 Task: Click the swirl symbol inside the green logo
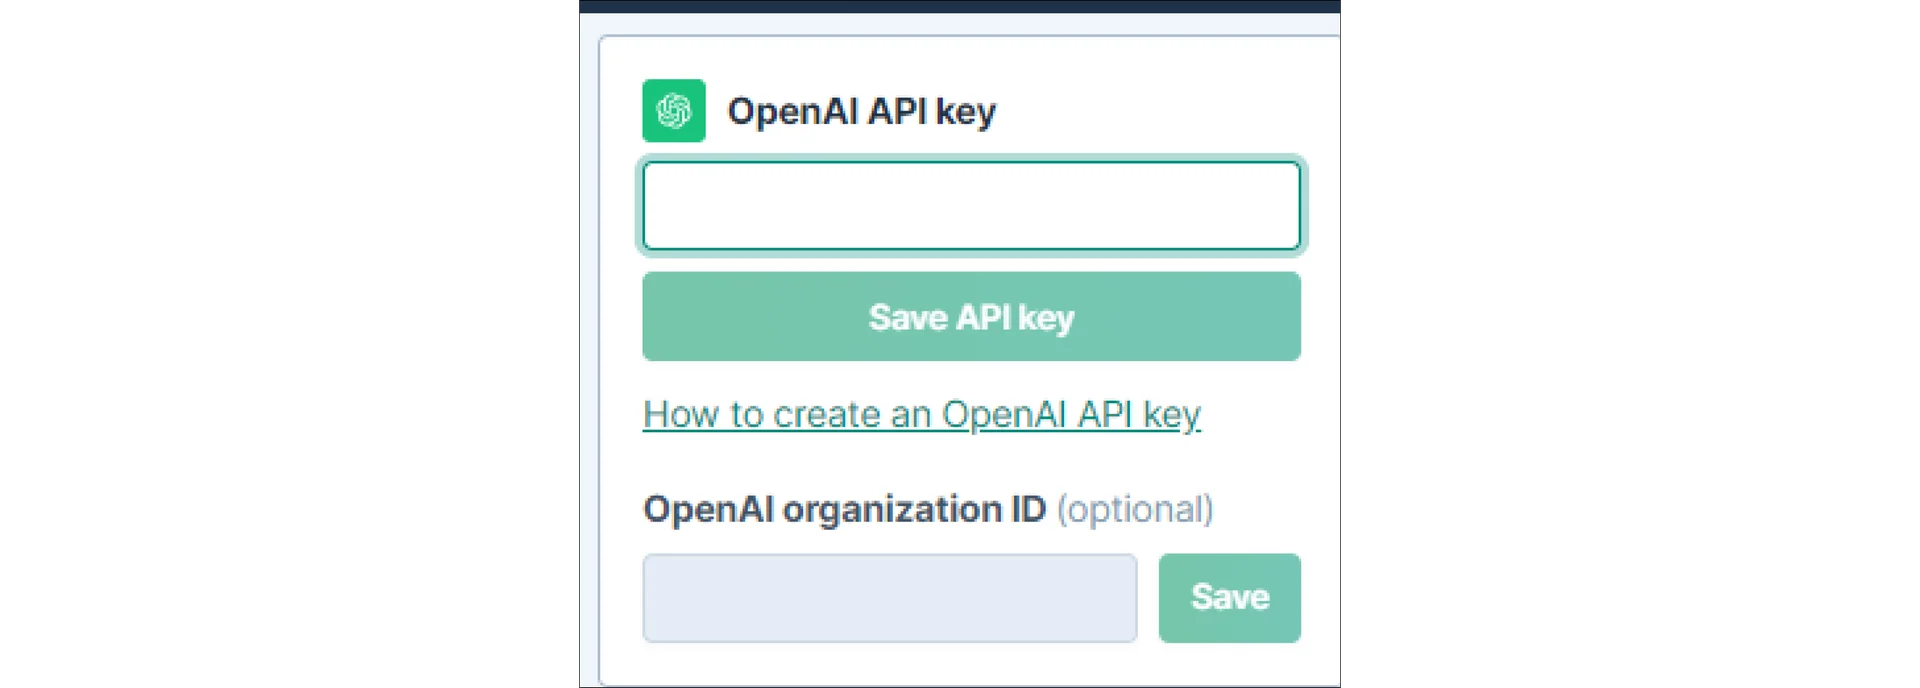pos(673,110)
